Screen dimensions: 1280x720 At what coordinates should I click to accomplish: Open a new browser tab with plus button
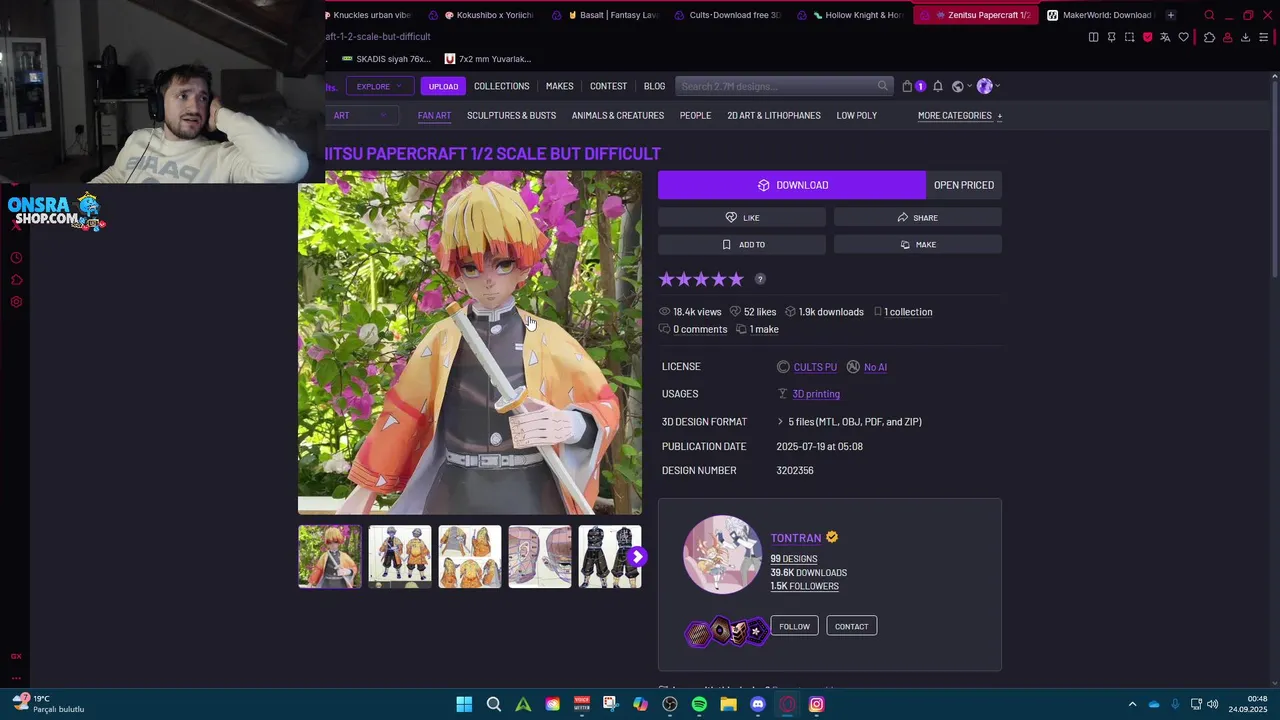tap(1170, 15)
